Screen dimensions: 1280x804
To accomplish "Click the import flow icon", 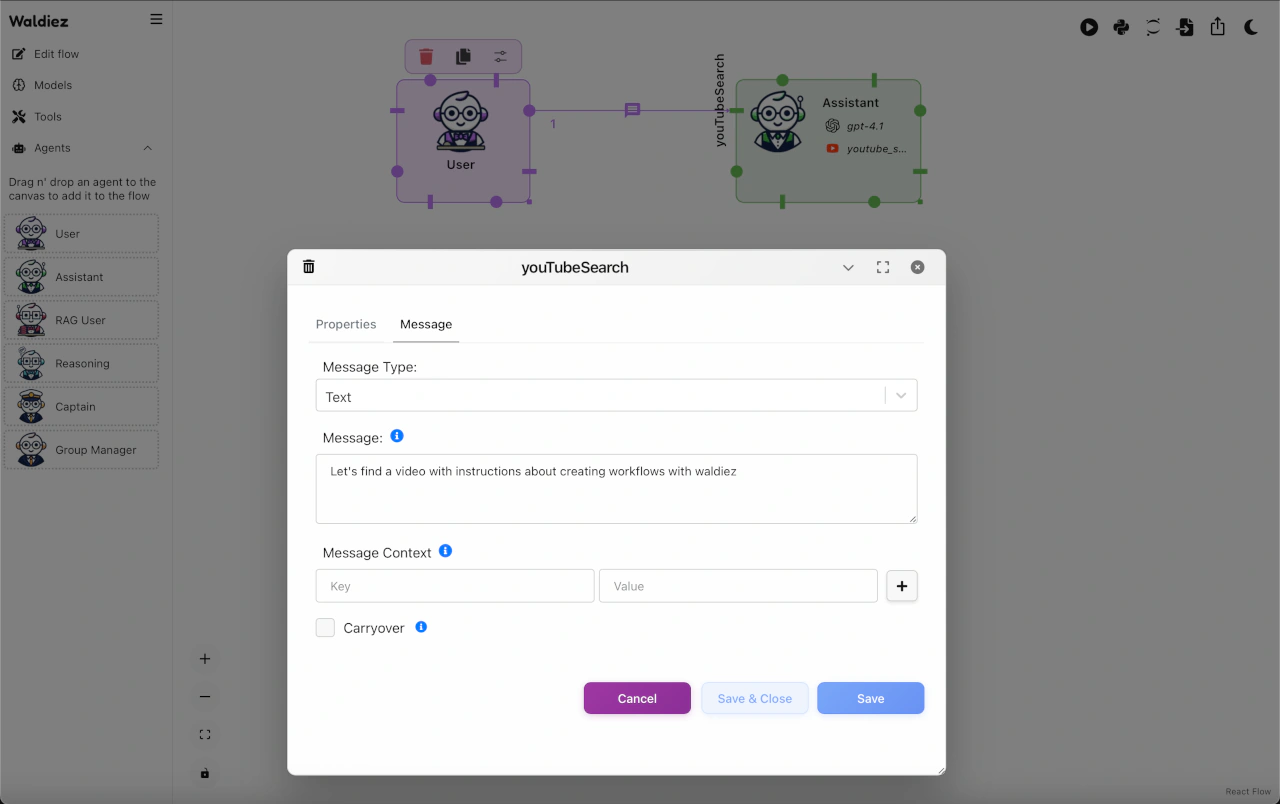I will 1185,28.
